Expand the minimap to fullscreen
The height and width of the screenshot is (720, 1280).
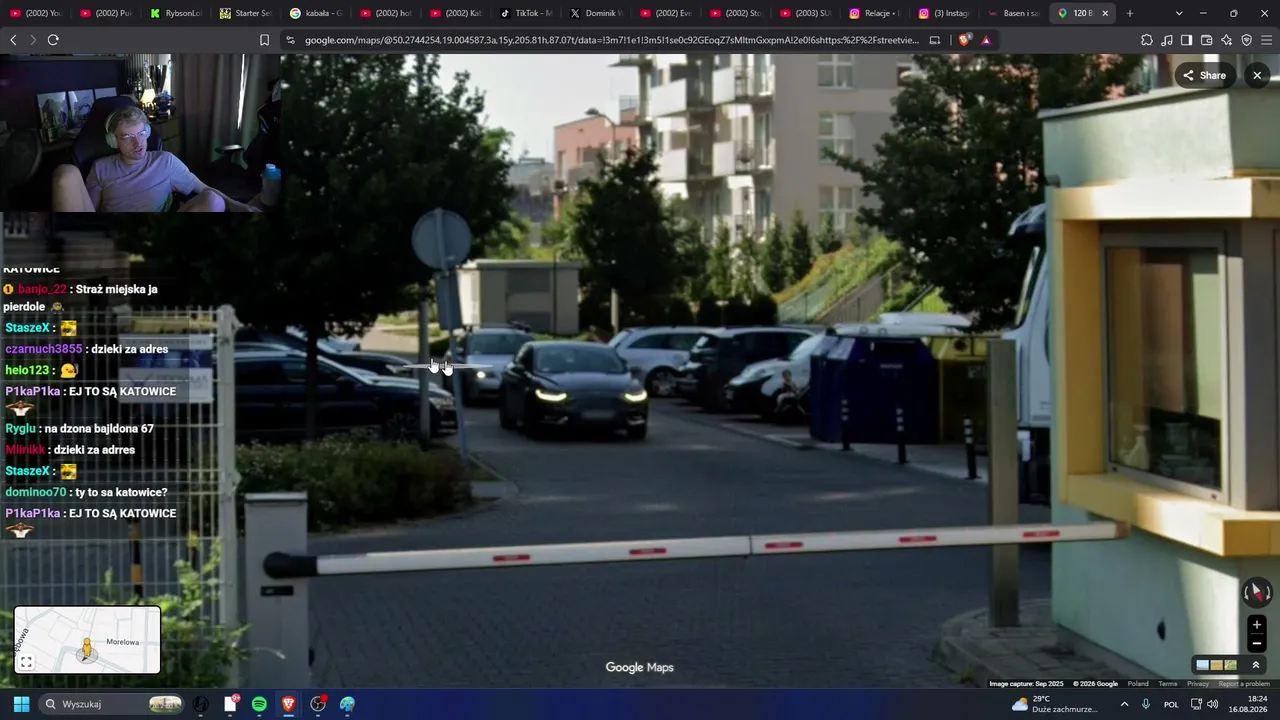[26, 662]
